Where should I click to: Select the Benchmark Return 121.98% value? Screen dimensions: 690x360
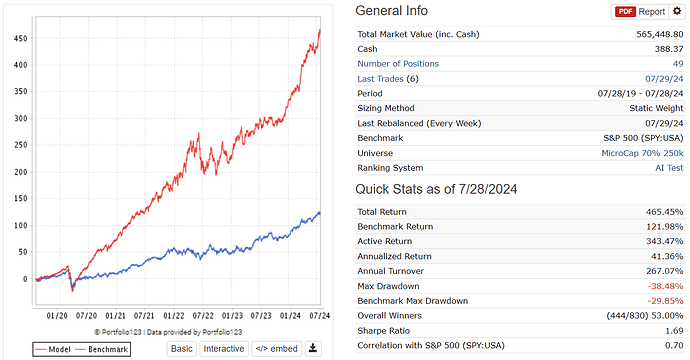point(664,227)
